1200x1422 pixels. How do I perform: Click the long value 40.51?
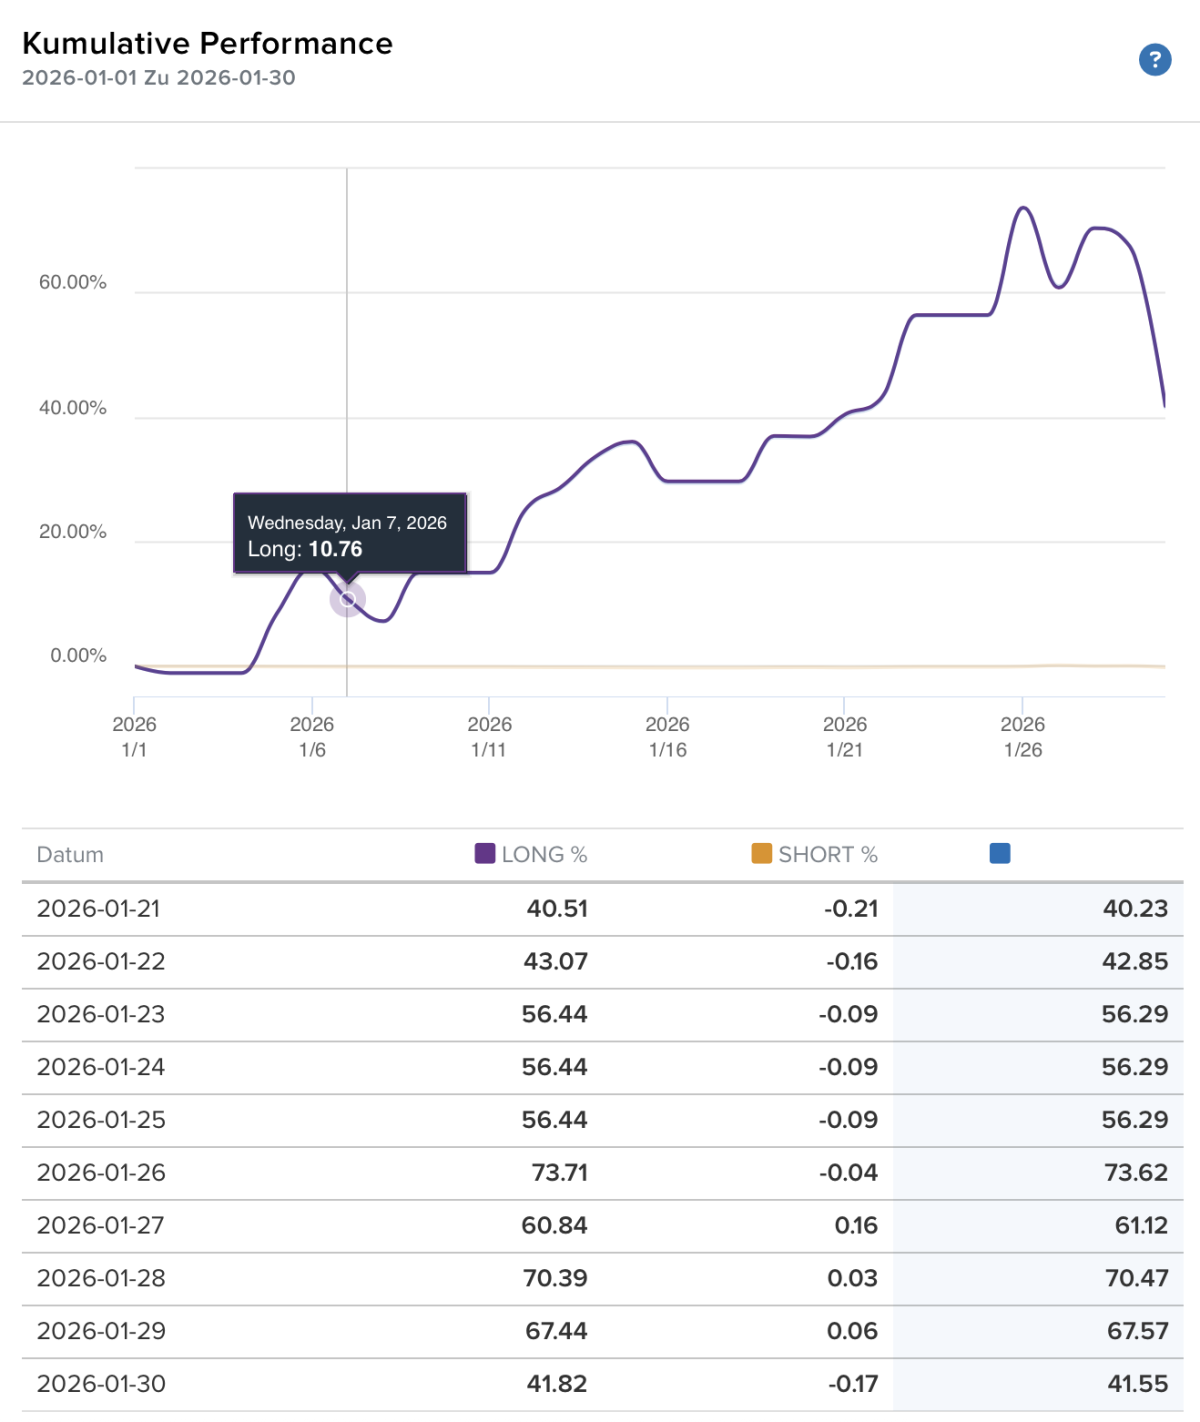coord(557,909)
